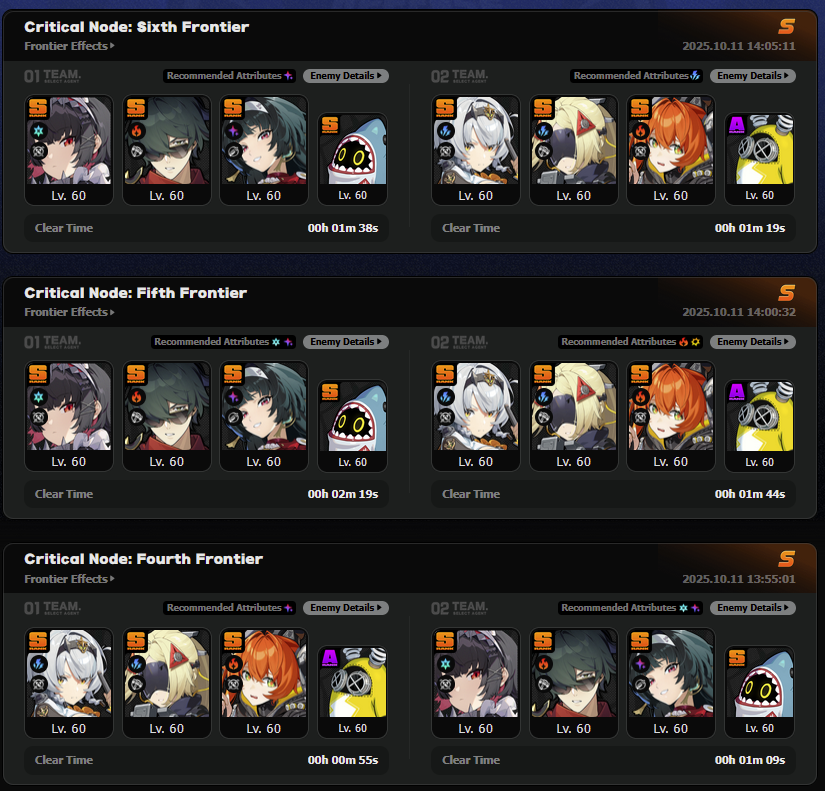Expand Frontier Effects under Fourth Frontier
Viewport: 825px width, 791px height.
69,579
